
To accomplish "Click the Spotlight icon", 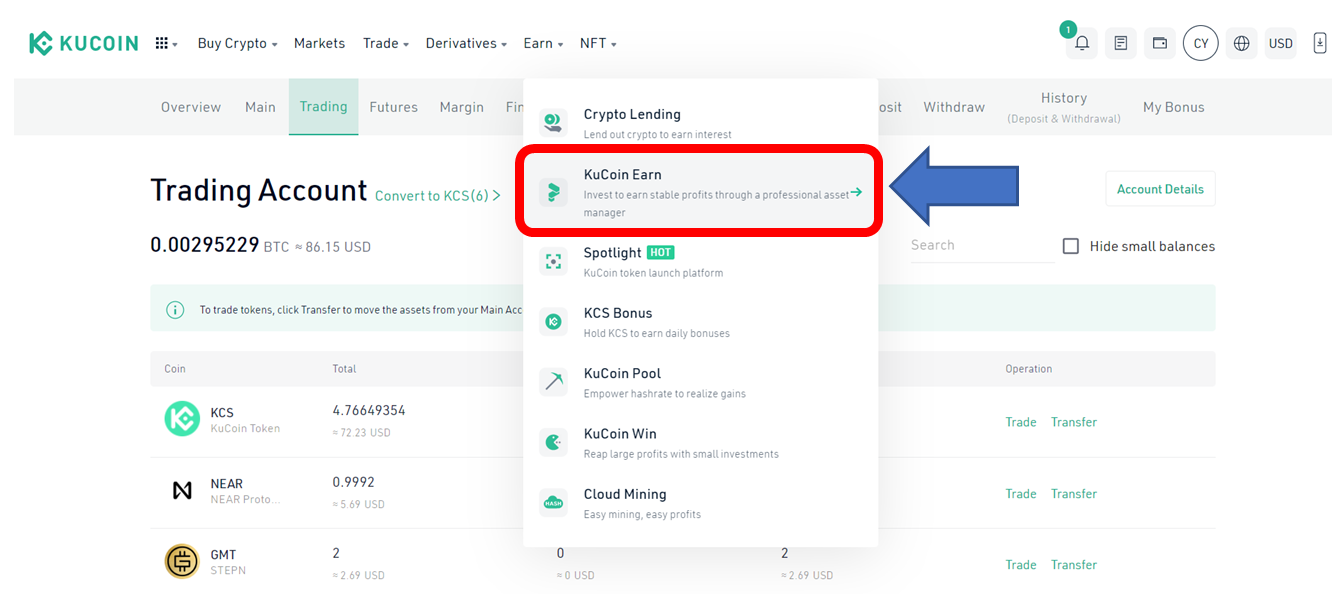I will 553,262.
